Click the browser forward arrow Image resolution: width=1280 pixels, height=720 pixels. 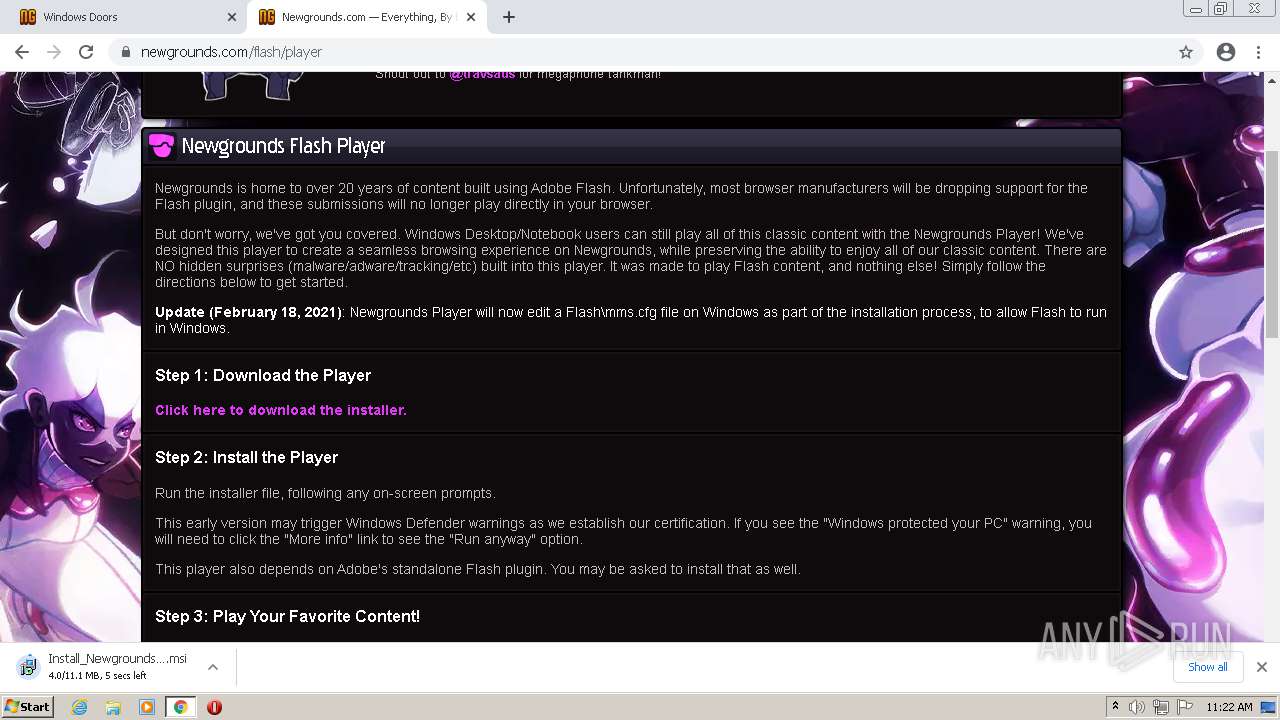pos(54,52)
